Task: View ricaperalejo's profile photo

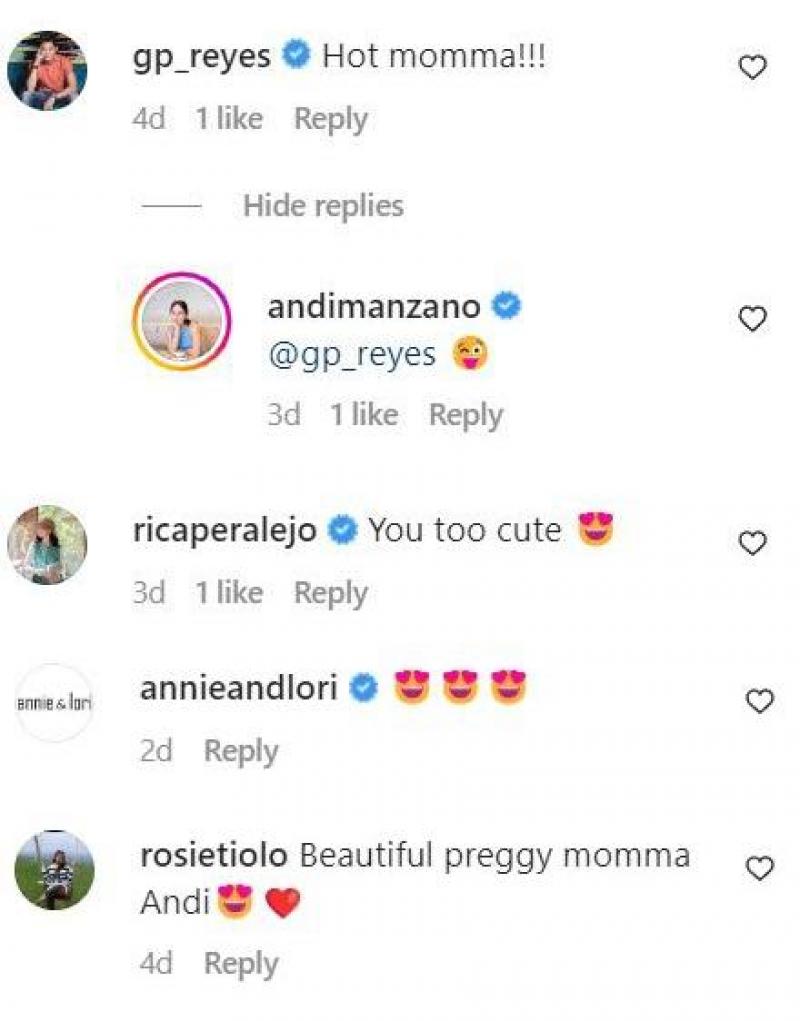Action: pos(47,544)
